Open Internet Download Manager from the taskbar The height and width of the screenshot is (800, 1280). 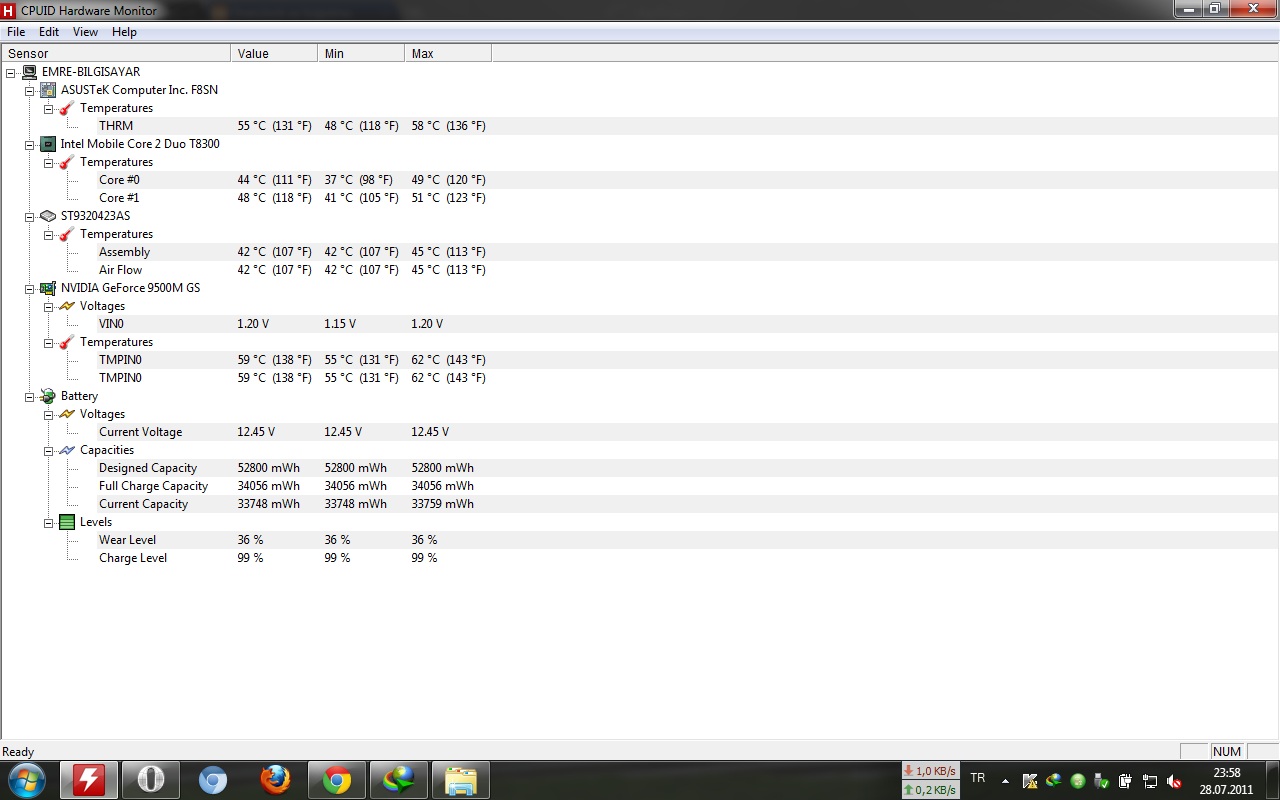pyautogui.click(x=399, y=779)
